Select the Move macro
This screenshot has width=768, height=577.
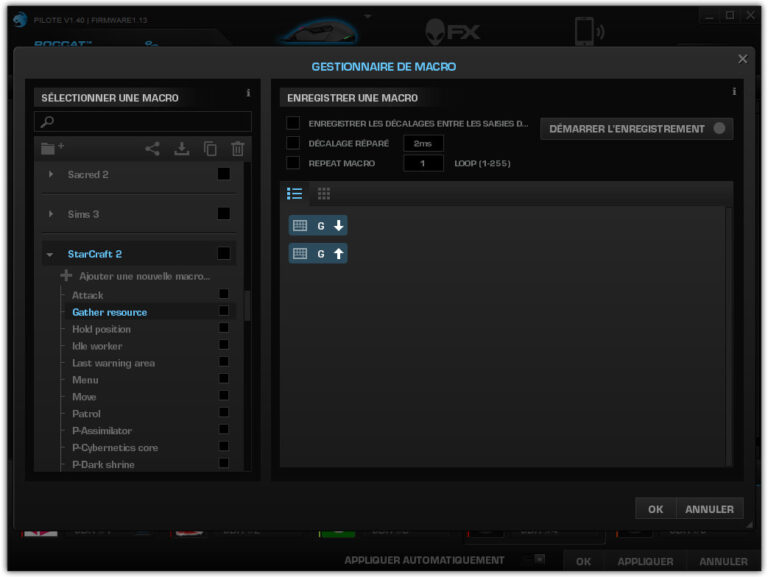[84, 397]
